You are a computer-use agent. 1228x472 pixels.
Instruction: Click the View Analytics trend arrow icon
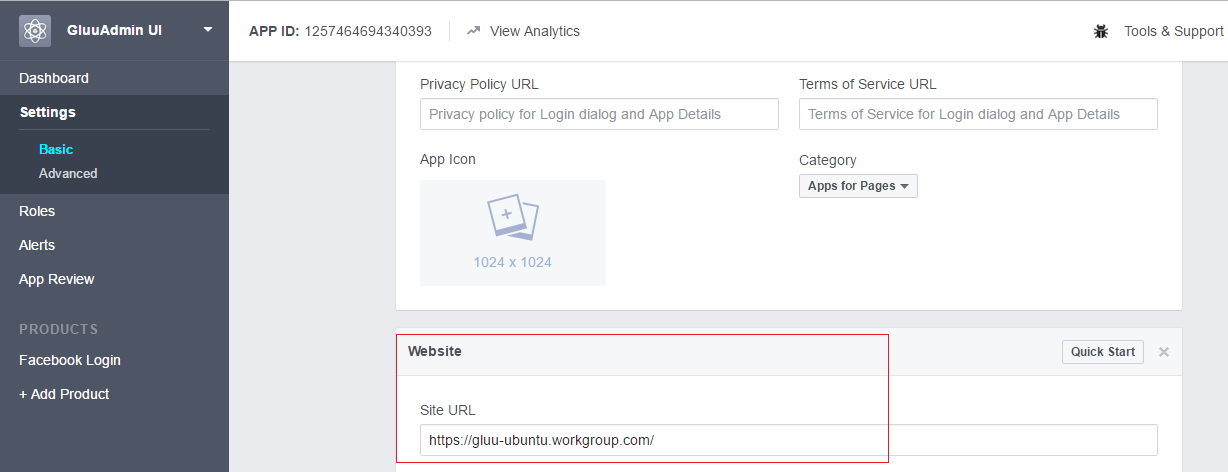pyautogui.click(x=474, y=31)
